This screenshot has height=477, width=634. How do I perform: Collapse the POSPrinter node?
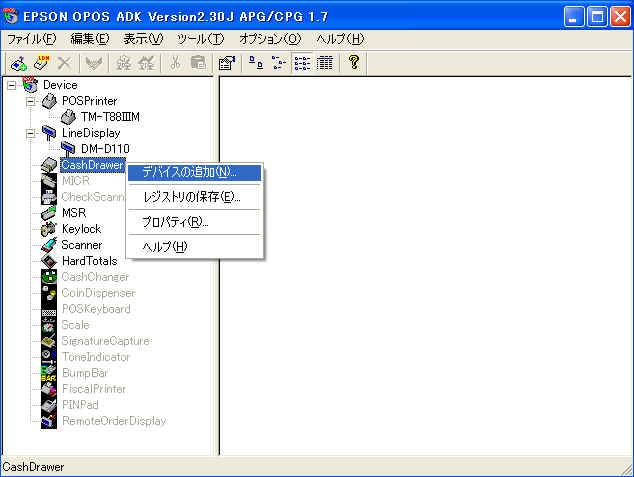(x=30, y=101)
